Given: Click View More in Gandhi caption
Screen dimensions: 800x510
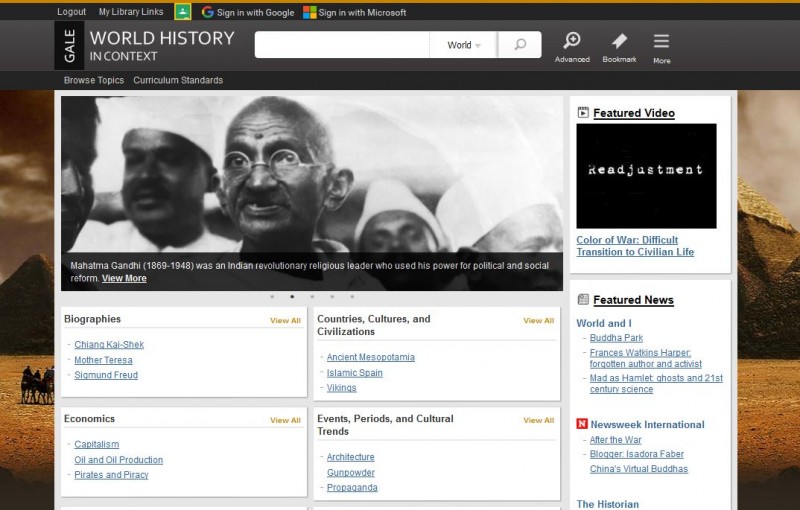Looking at the screenshot, I should coord(124,278).
